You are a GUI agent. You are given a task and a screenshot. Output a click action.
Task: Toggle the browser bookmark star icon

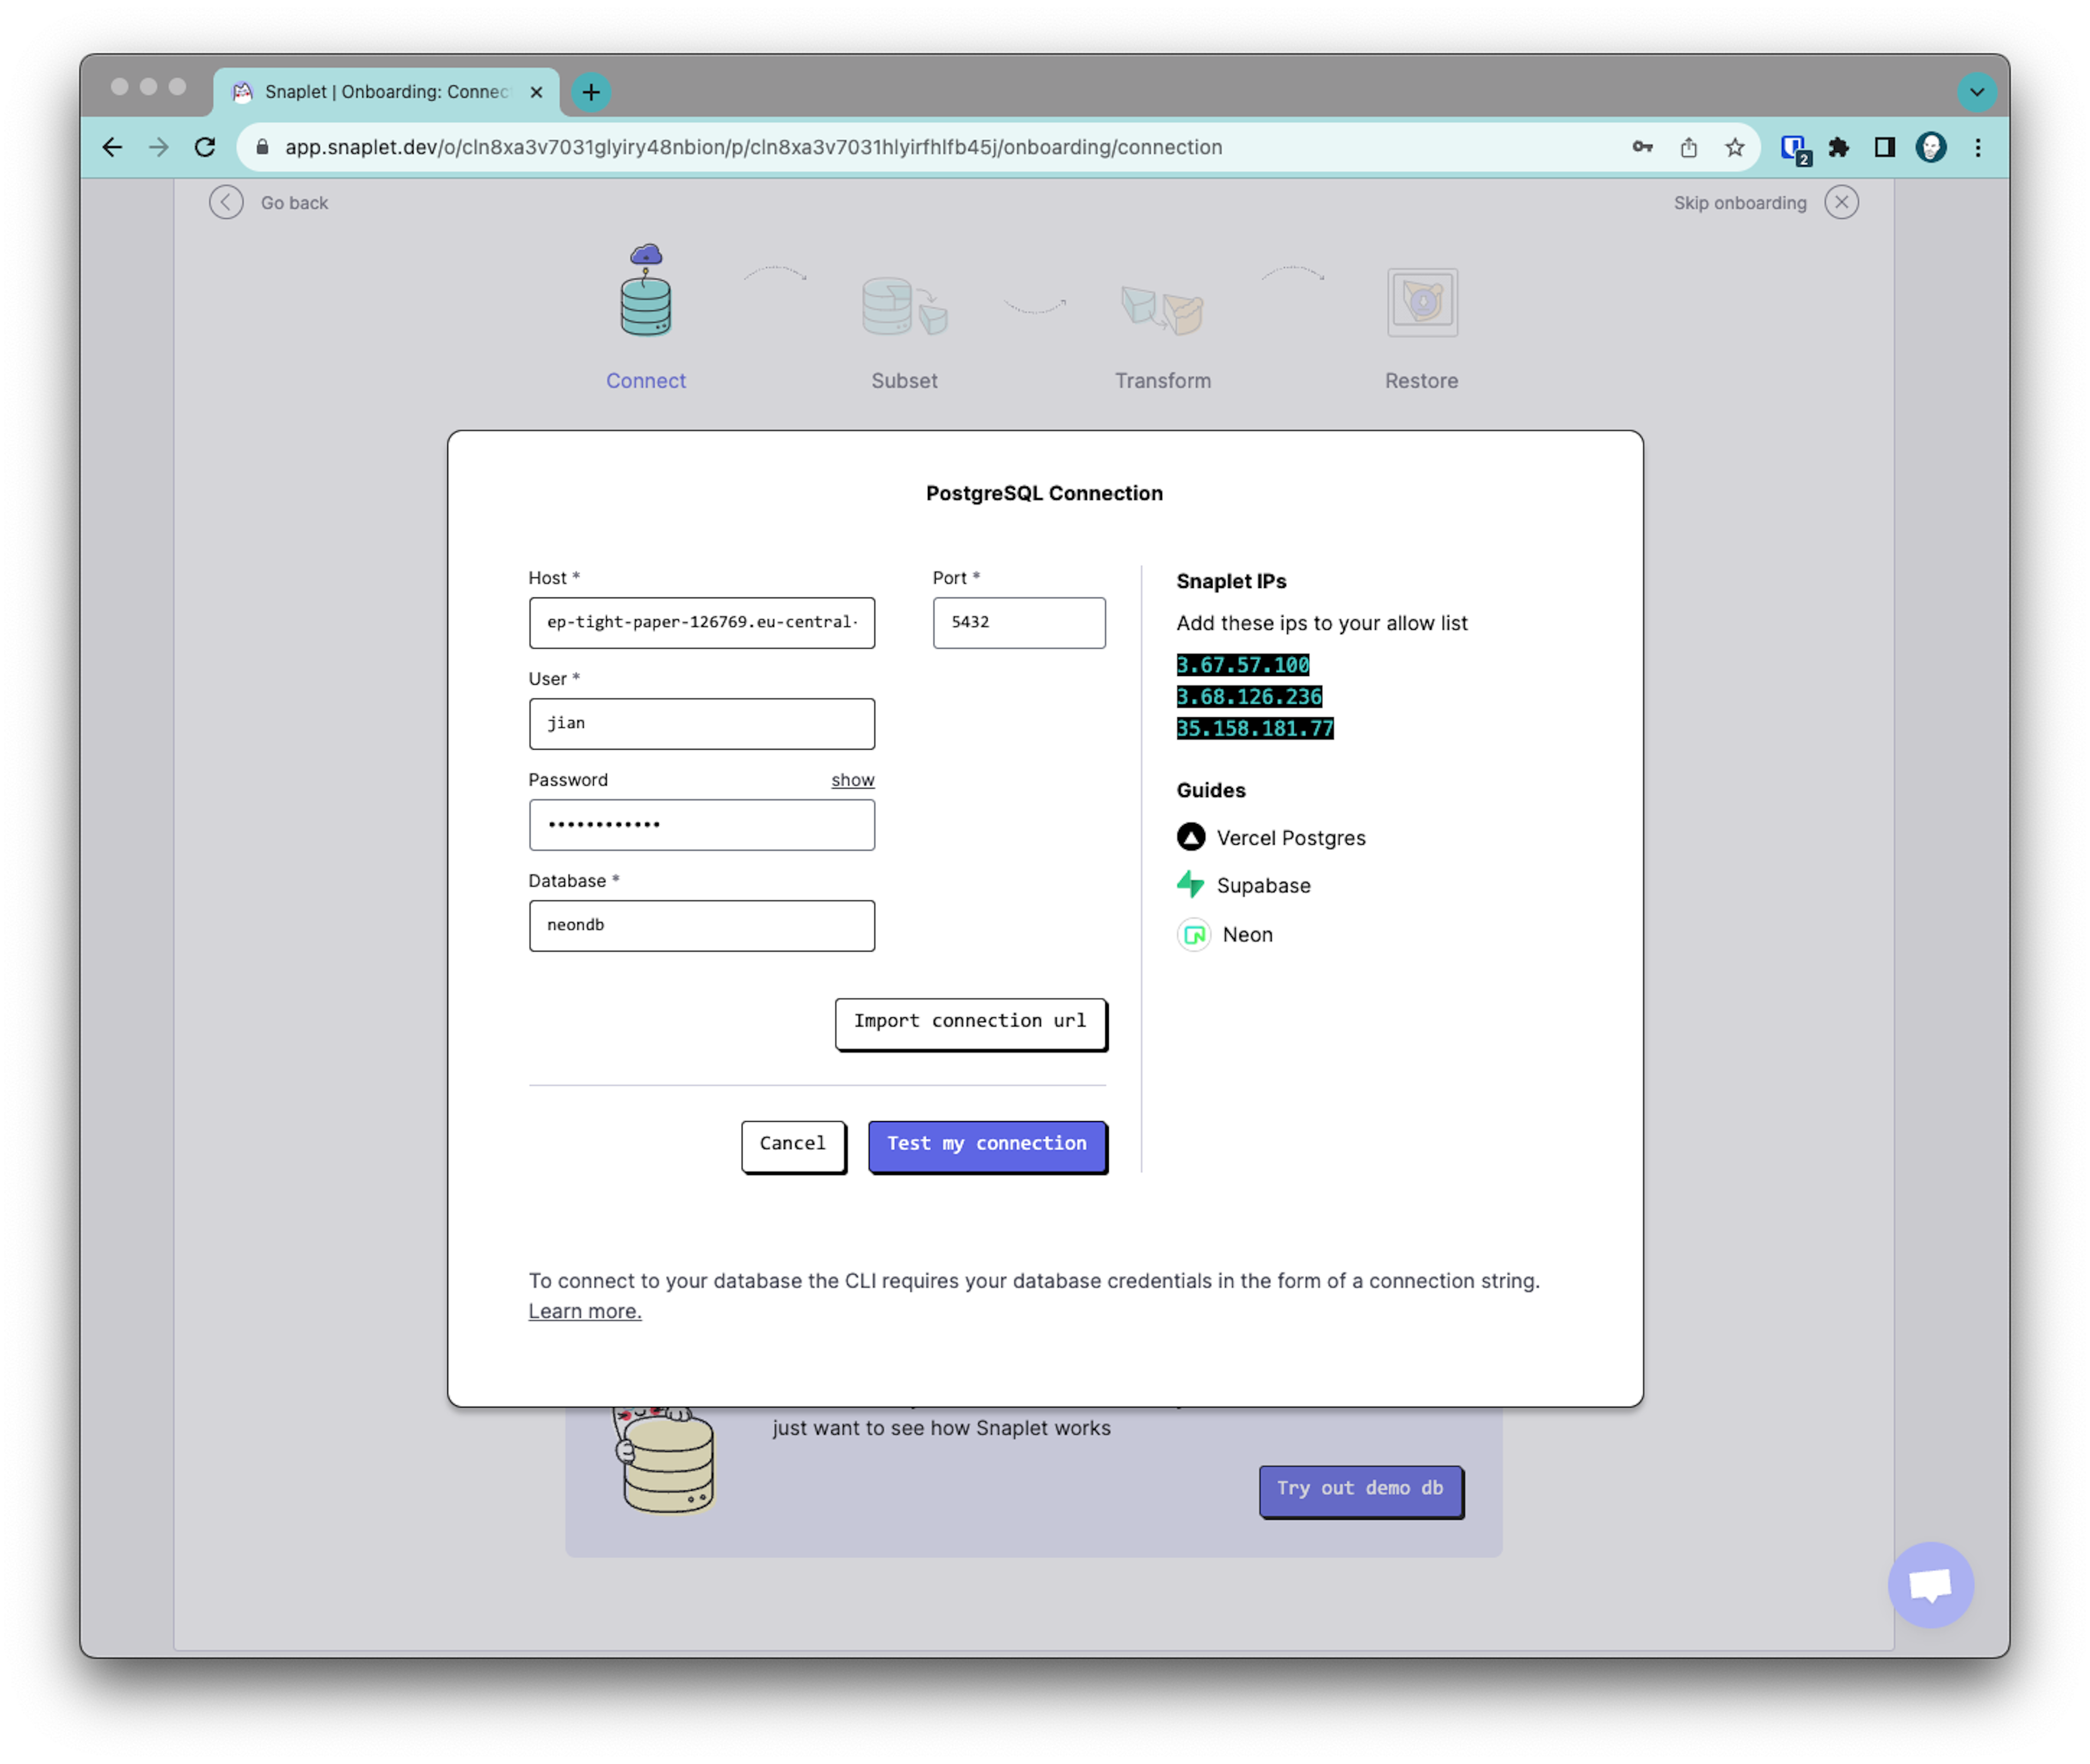click(x=1735, y=147)
